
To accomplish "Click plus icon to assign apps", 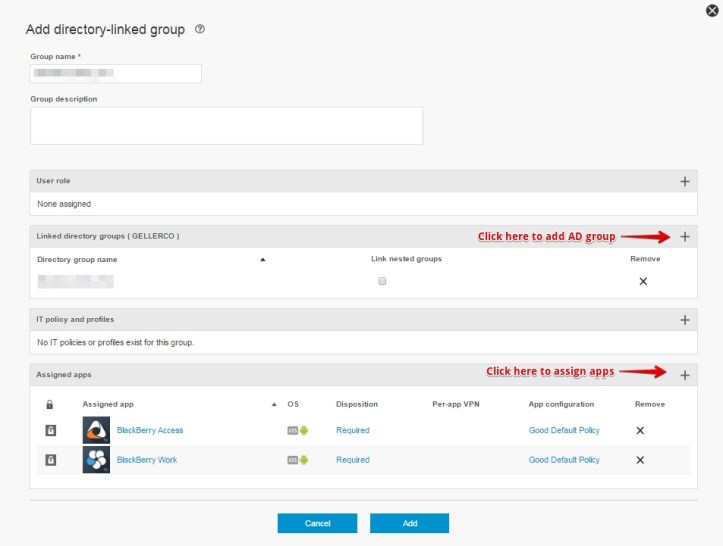I will [685, 375].
